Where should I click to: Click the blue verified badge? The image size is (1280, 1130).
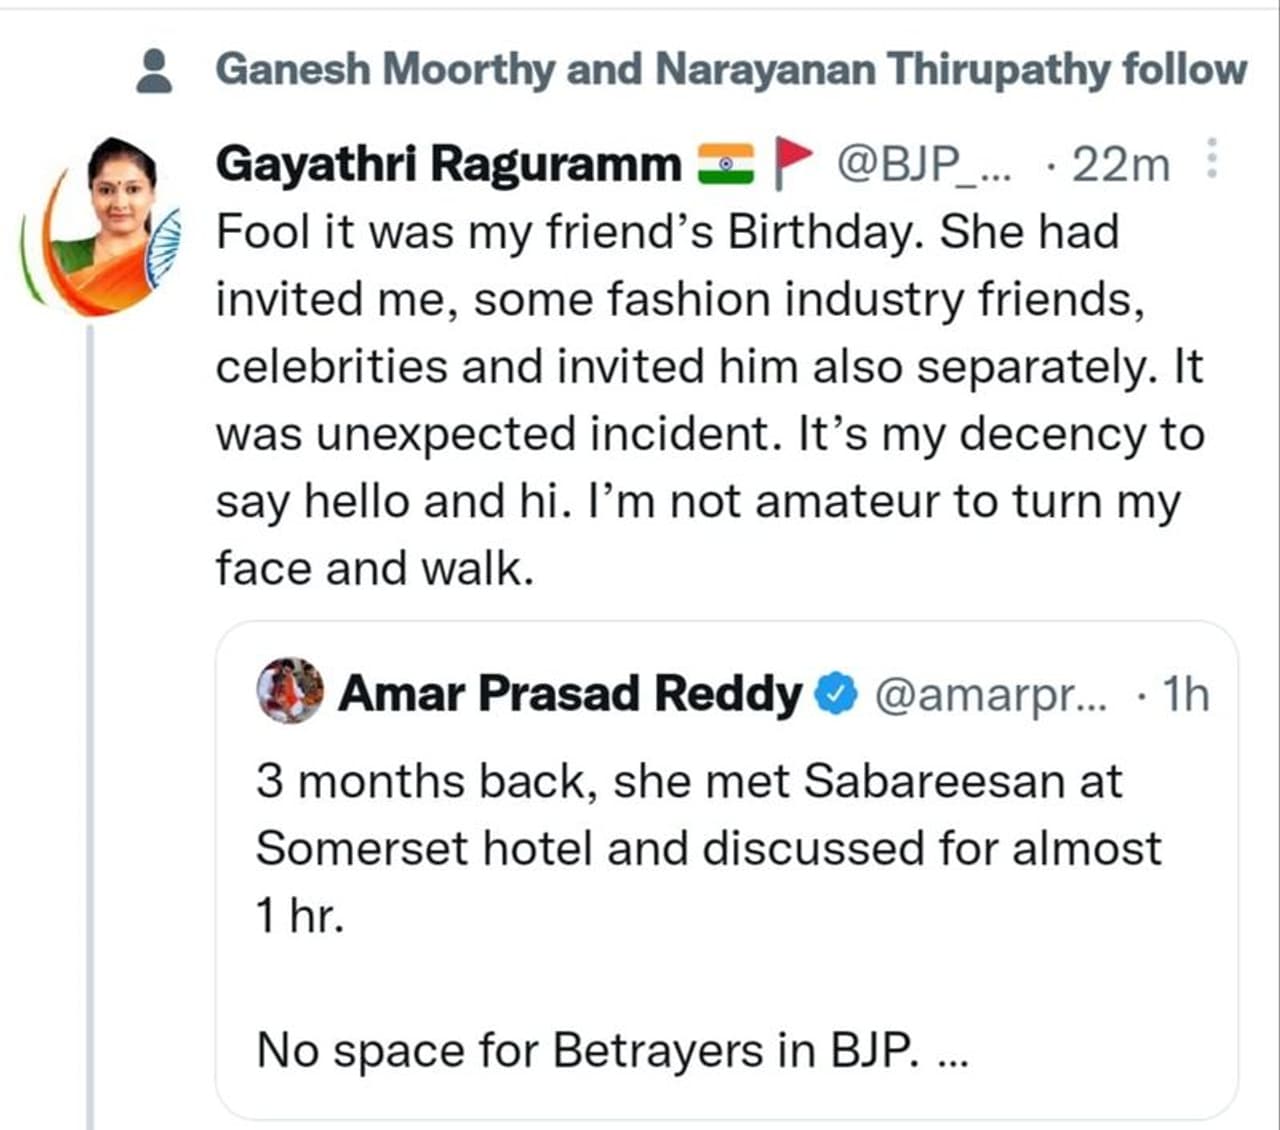(x=837, y=694)
